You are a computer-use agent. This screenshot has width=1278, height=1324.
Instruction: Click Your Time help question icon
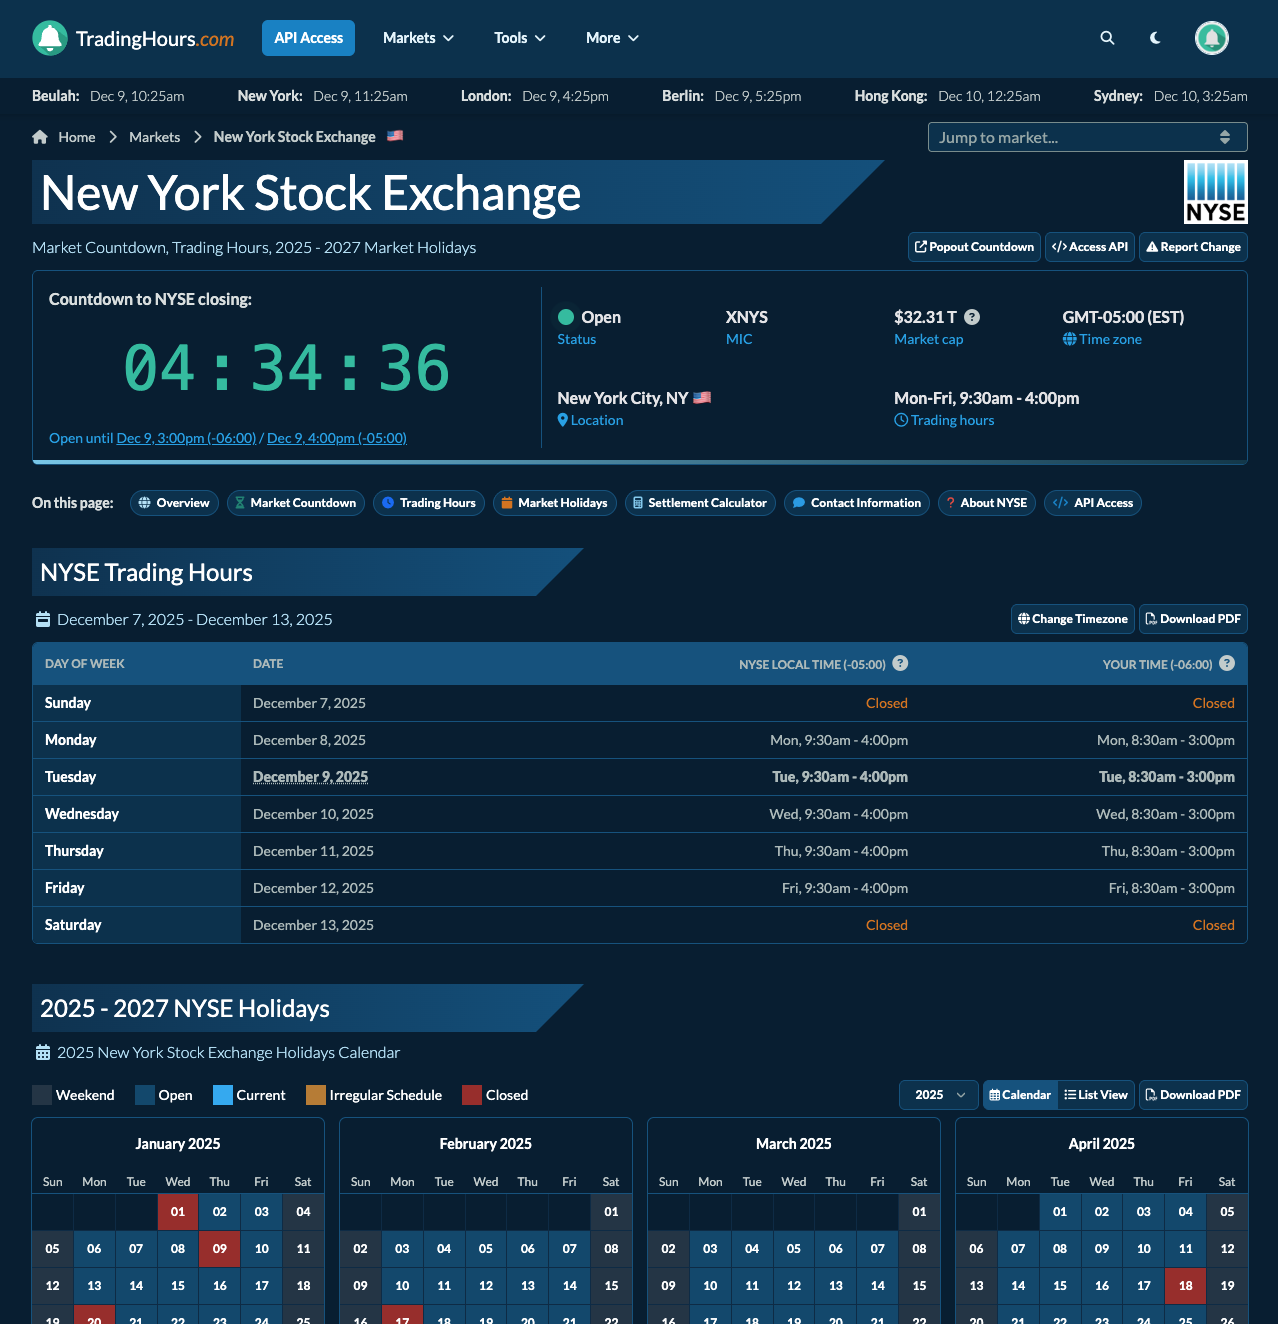(x=1227, y=663)
